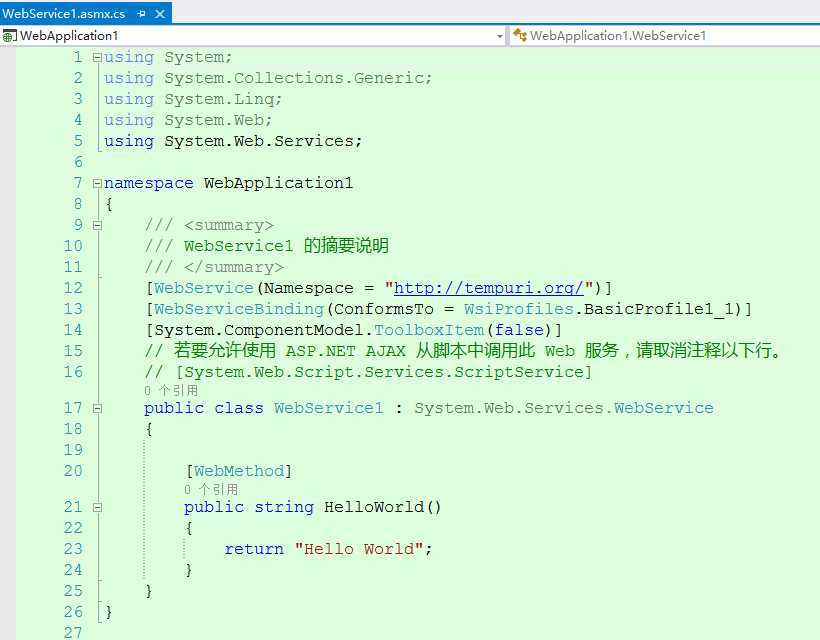The image size is (820, 640).
Task: Click the WebMethod attribute text
Action: (x=239, y=471)
